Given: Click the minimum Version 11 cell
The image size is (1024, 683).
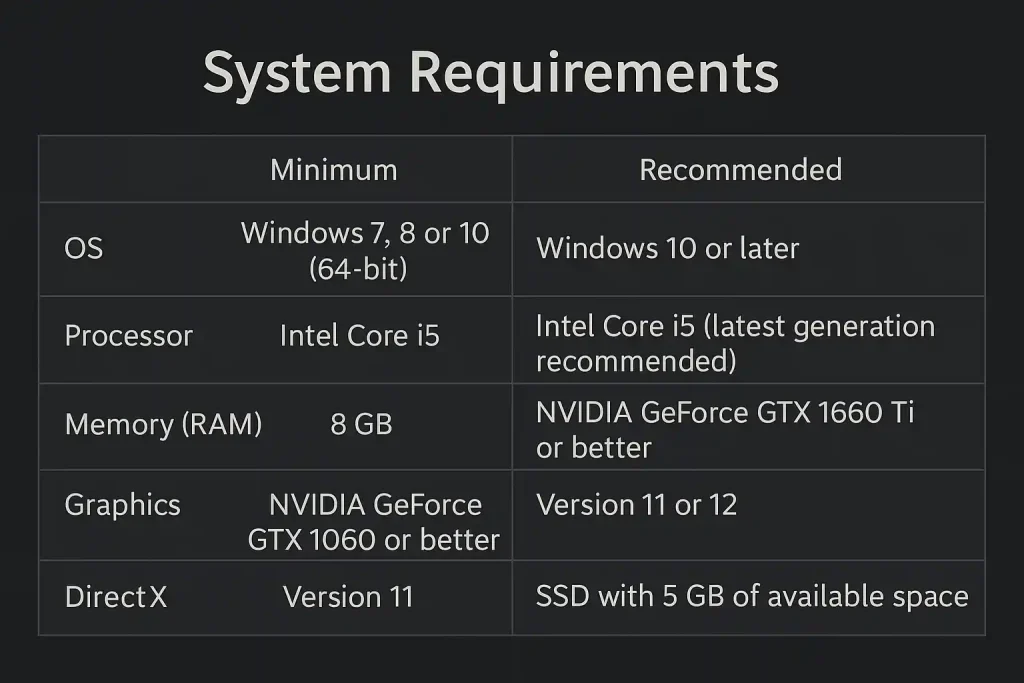Looking at the screenshot, I should 348,597.
